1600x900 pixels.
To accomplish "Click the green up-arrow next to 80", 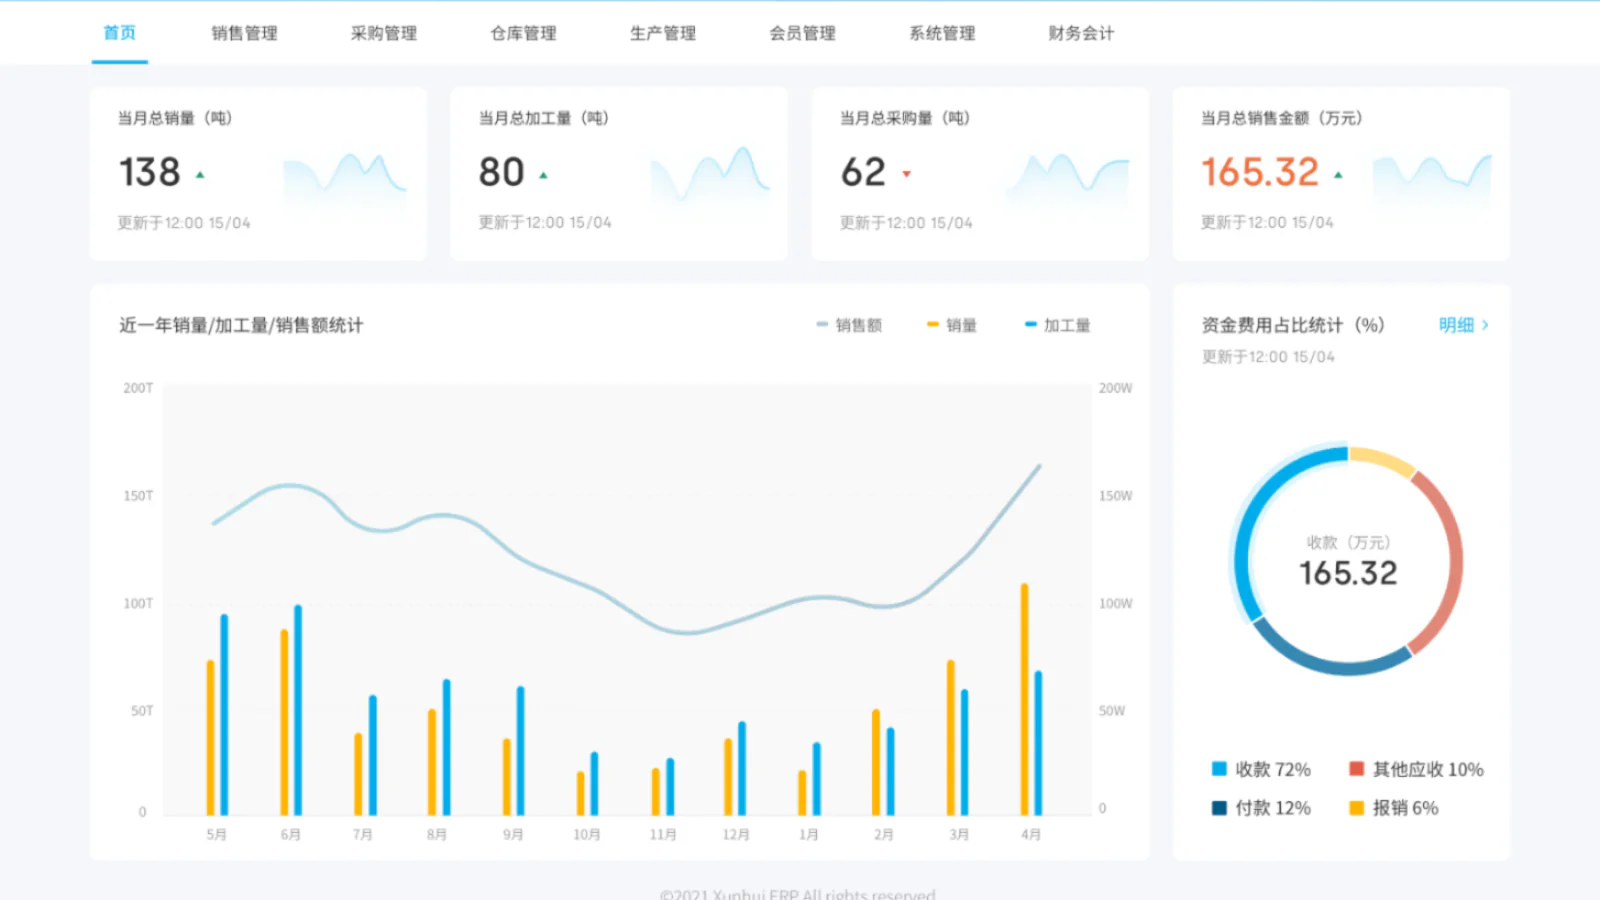I will (543, 175).
